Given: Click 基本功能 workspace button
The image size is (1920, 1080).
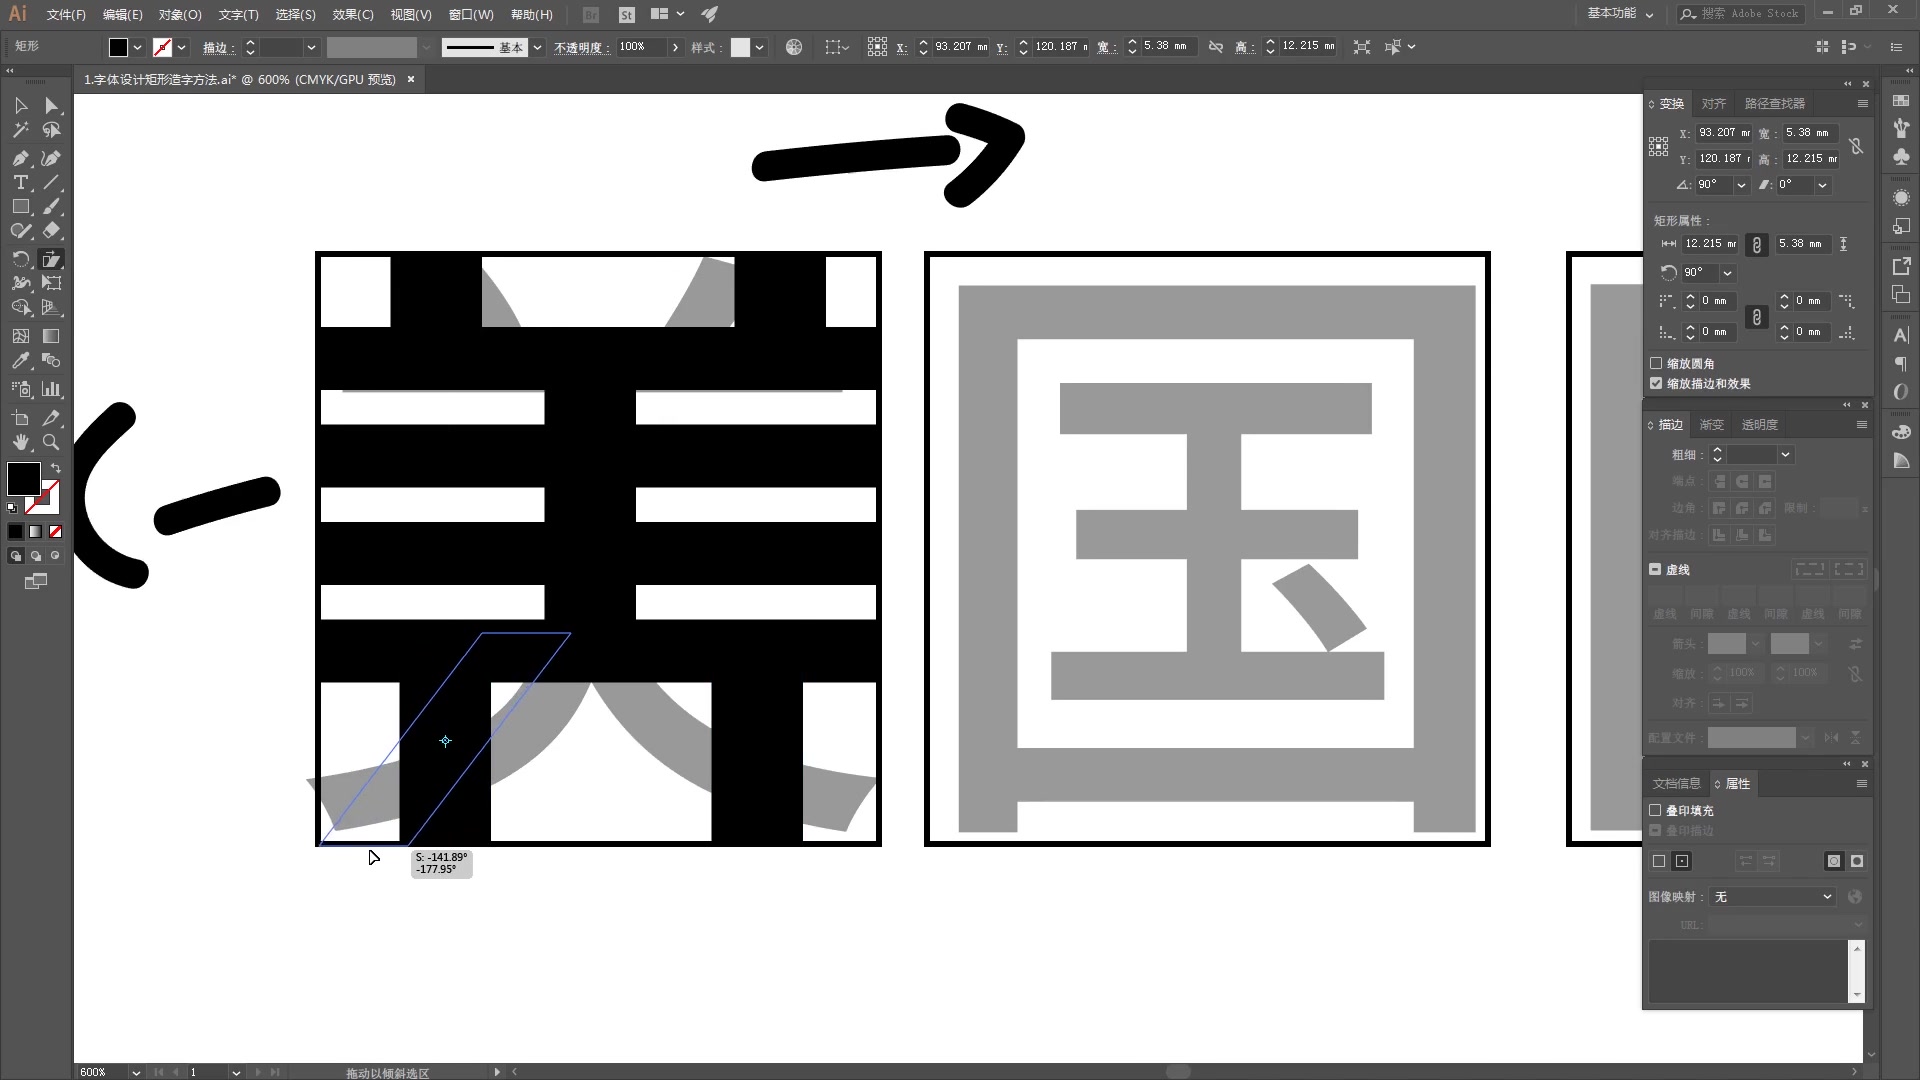Looking at the screenshot, I should point(1613,15).
